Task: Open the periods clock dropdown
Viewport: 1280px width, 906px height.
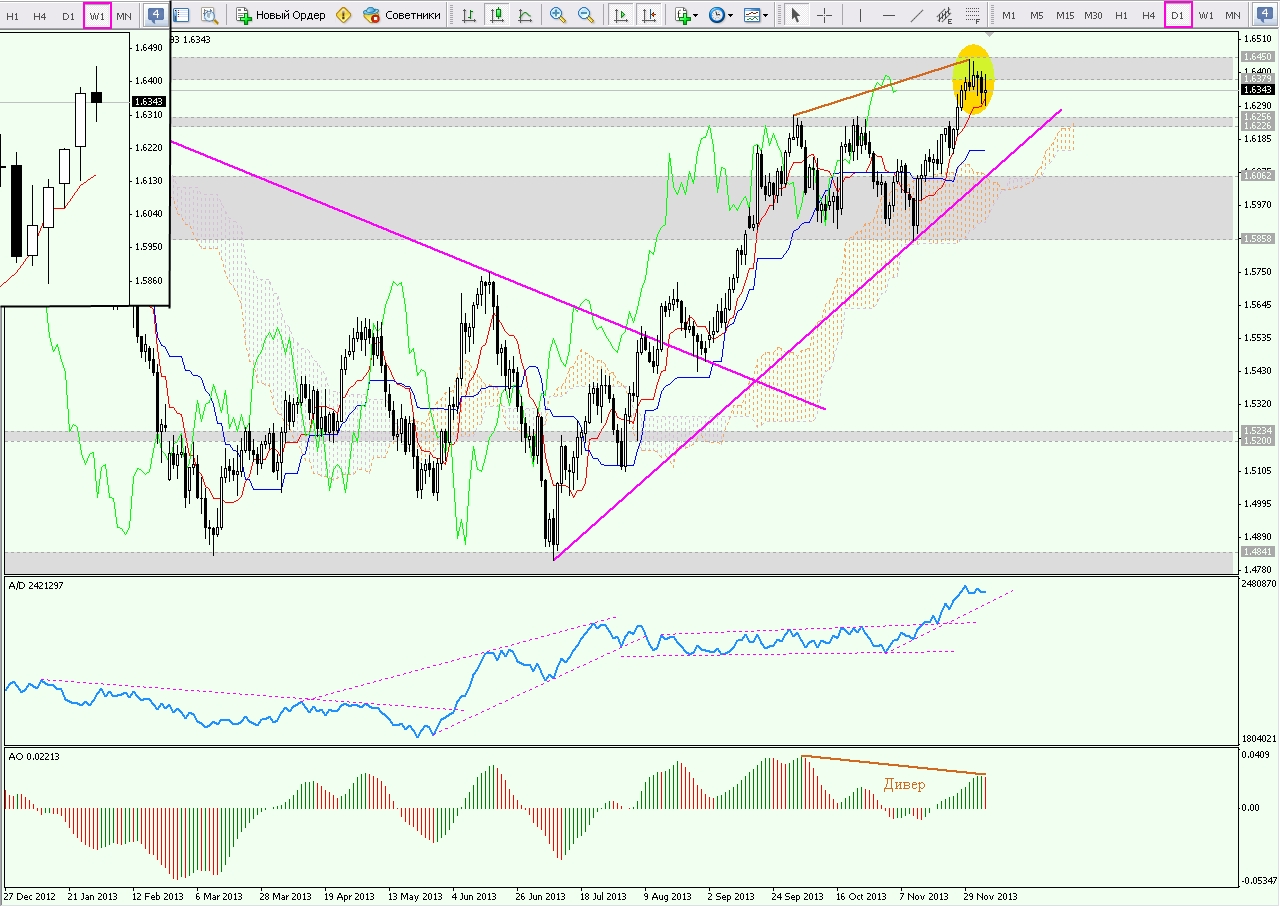Action: pos(720,15)
